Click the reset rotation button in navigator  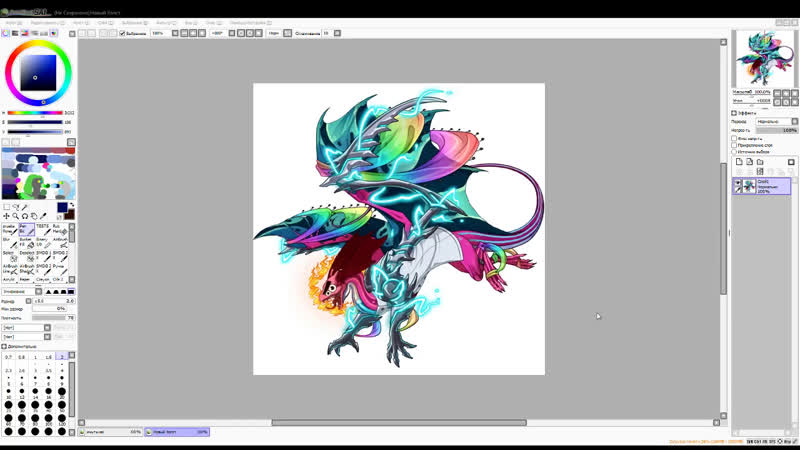coord(794,102)
